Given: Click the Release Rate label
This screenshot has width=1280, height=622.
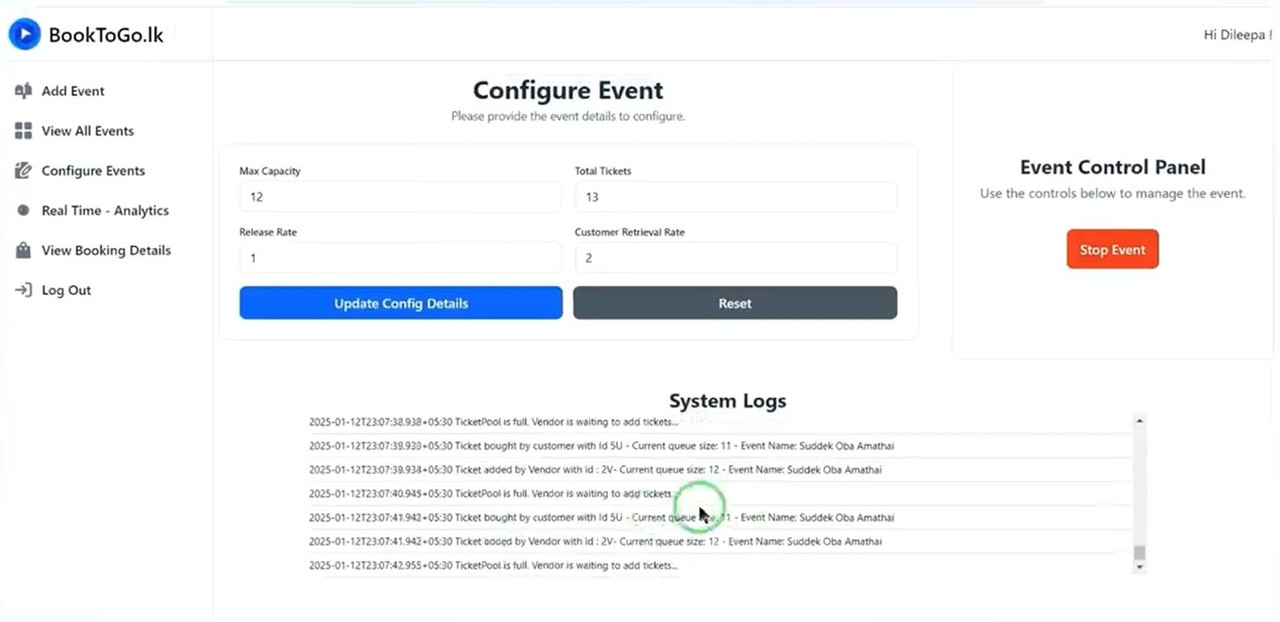Looking at the screenshot, I should (268, 232).
